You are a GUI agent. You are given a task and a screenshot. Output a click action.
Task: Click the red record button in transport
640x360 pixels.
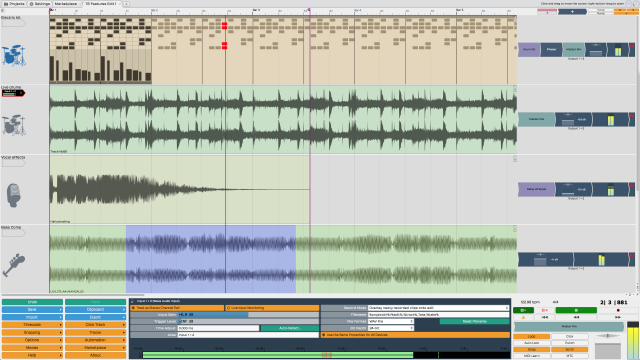pos(618,310)
